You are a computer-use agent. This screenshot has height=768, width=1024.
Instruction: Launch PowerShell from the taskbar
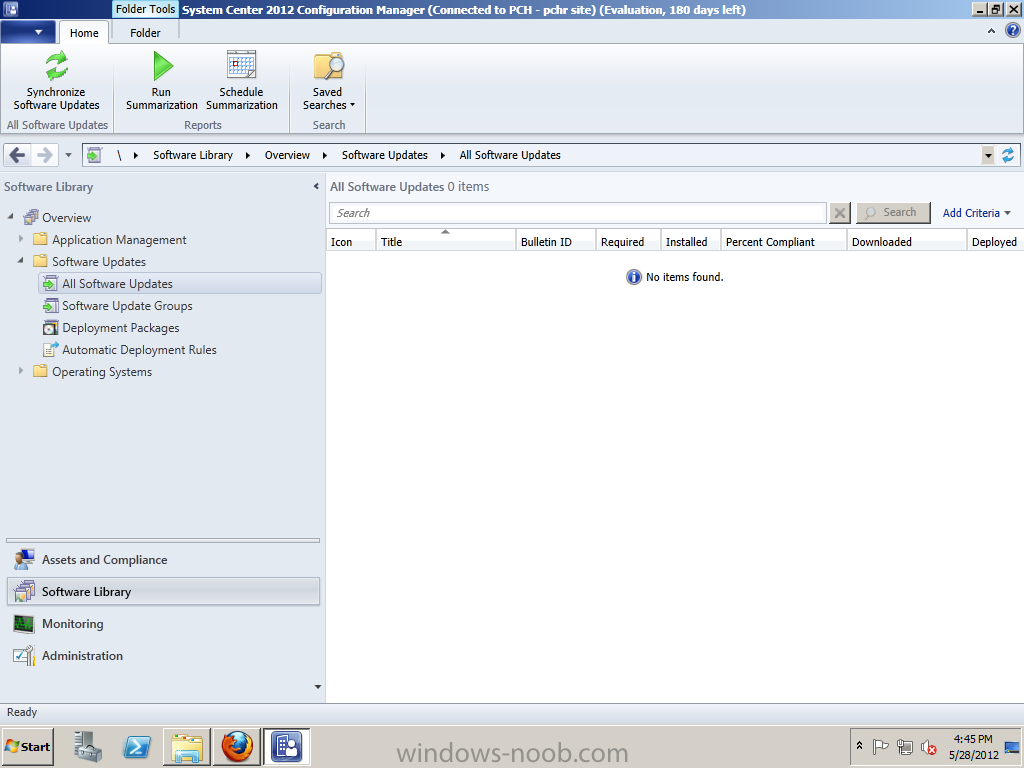tap(137, 746)
